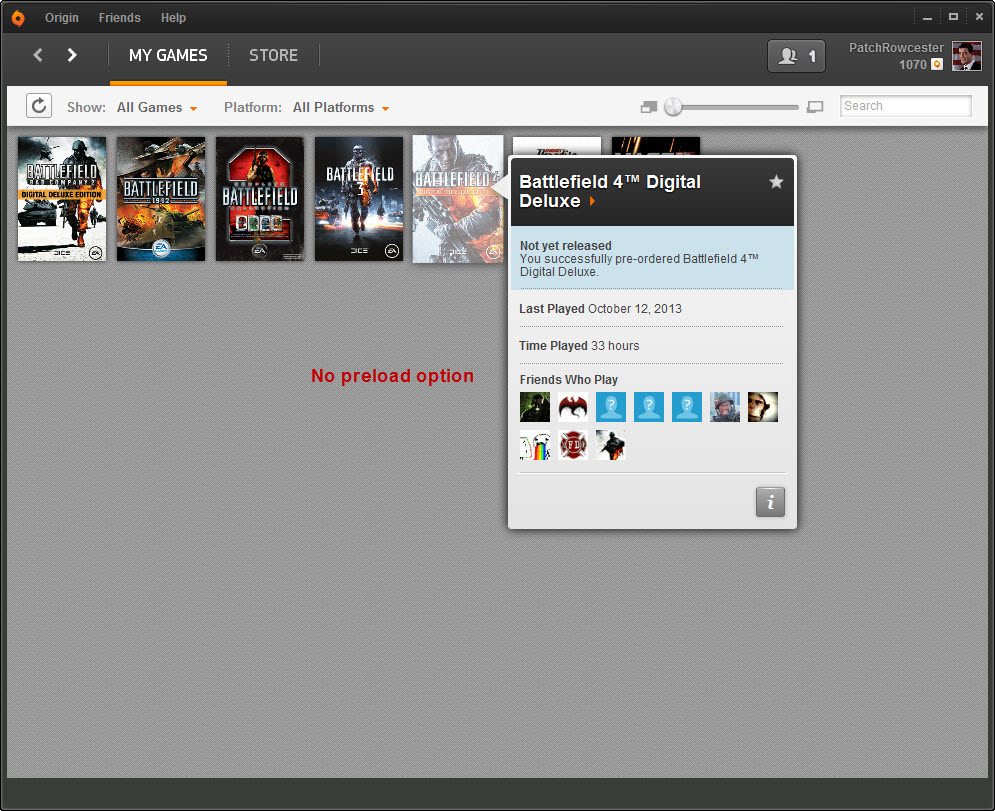Viewport: 995px width, 811px height.
Task: Maximize the Origin window
Action: coord(953,17)
